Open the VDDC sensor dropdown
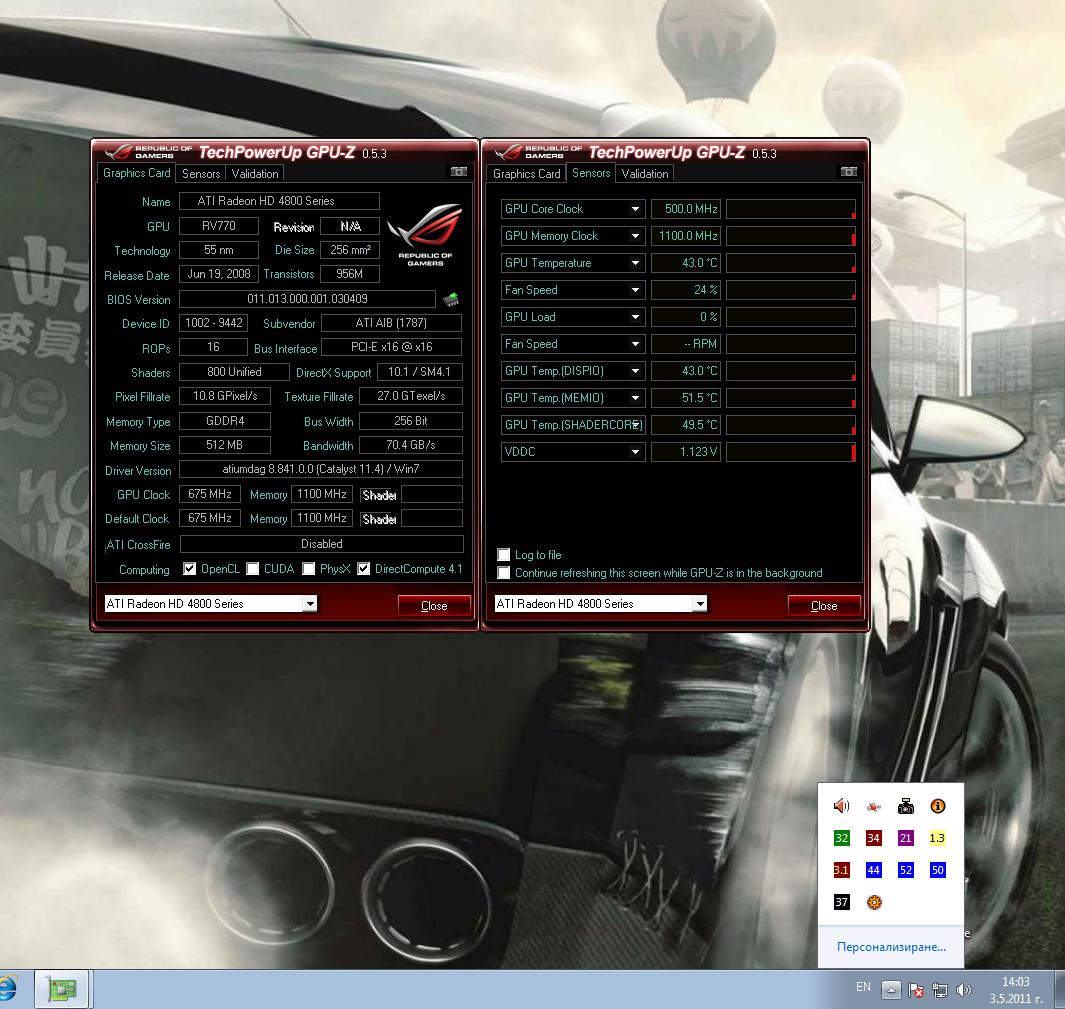The image size is (1065, 1009). click(635, 452)
